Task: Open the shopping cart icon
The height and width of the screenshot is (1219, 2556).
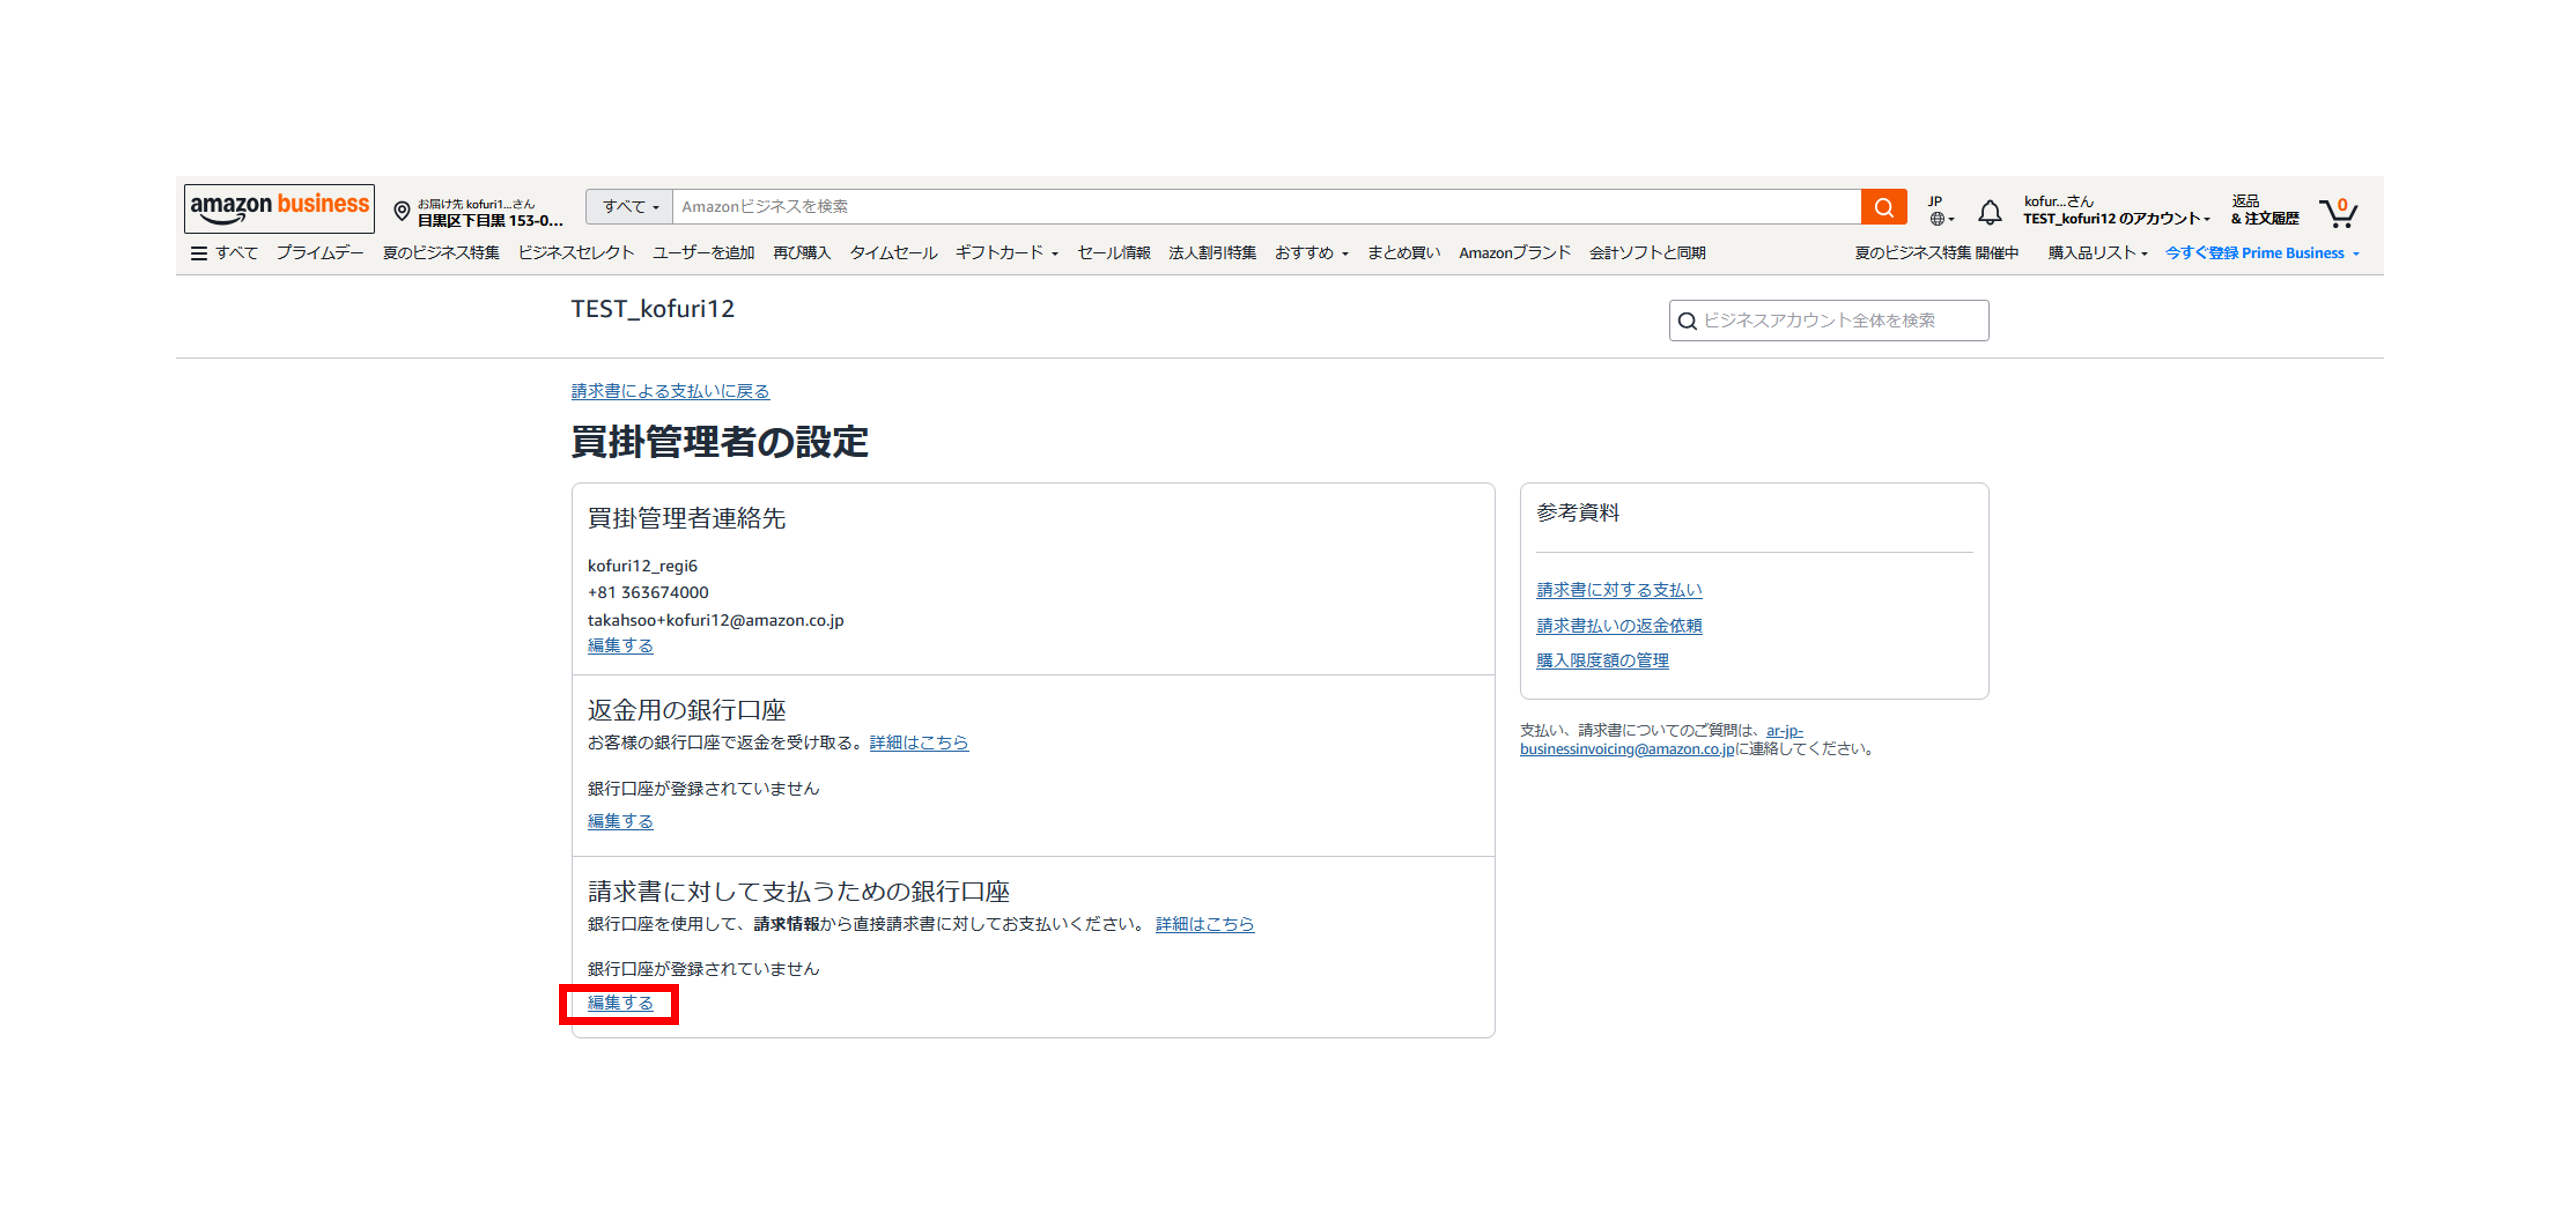Action: click(2337, 212)
